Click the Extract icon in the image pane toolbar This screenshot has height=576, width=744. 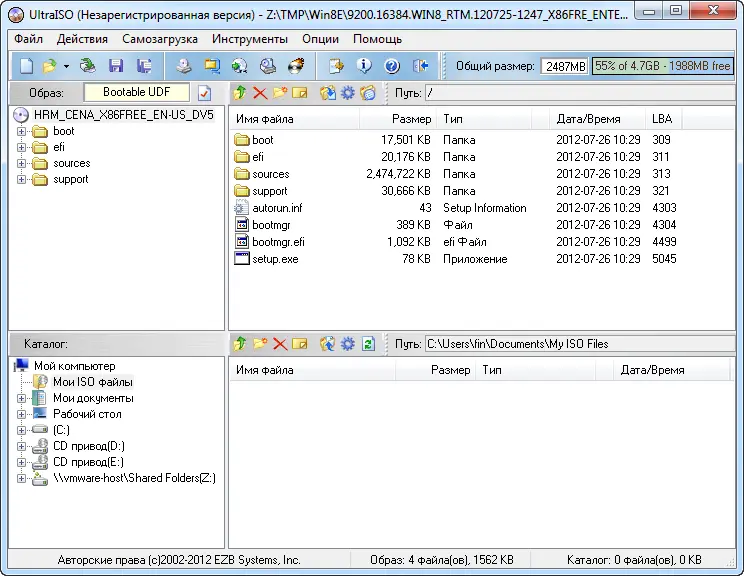point(327,93)
